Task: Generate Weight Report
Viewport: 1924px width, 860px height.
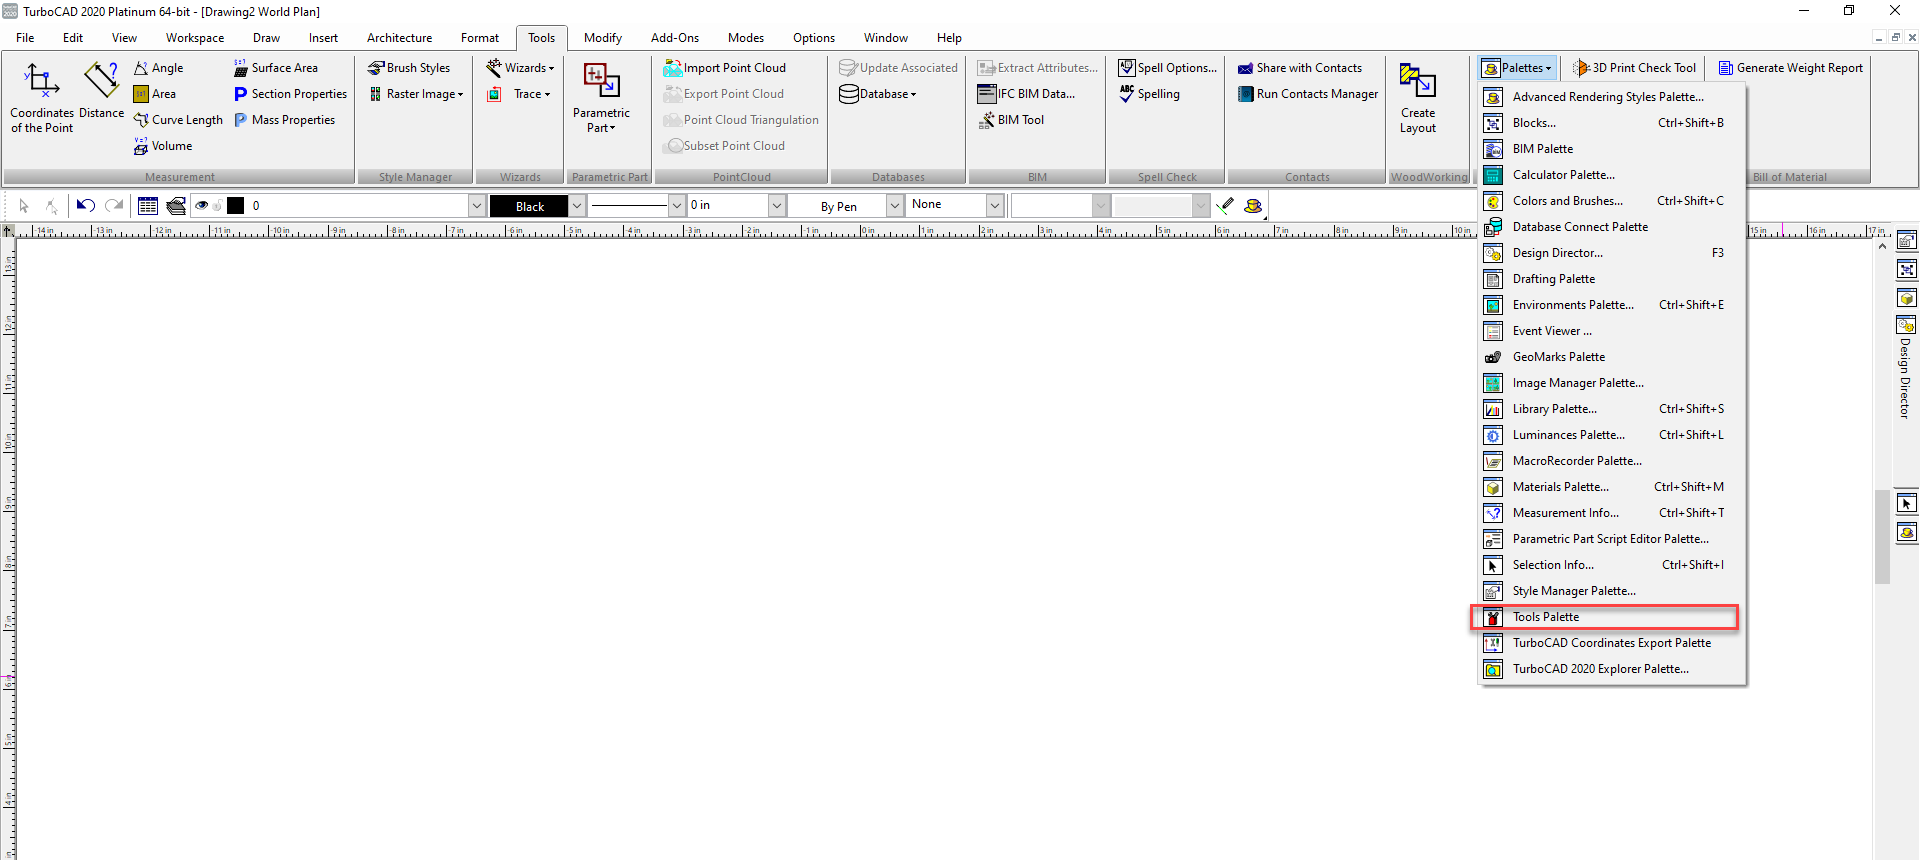Action: (1791, 68)
